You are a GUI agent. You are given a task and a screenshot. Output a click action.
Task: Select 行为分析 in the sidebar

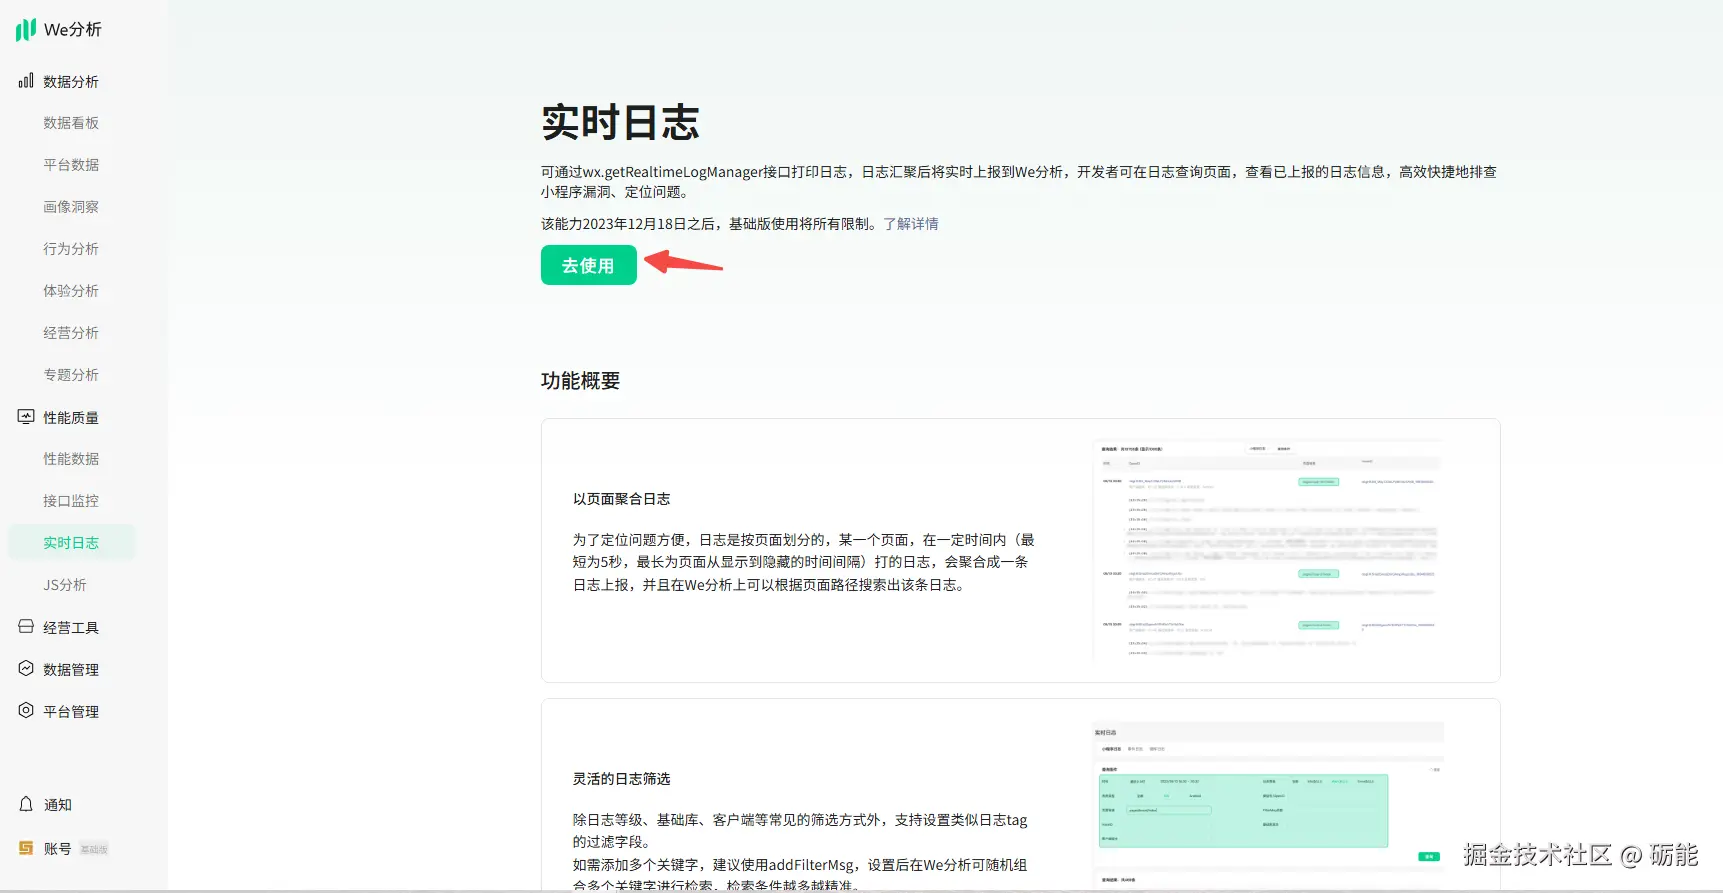[x=71, y=249]
